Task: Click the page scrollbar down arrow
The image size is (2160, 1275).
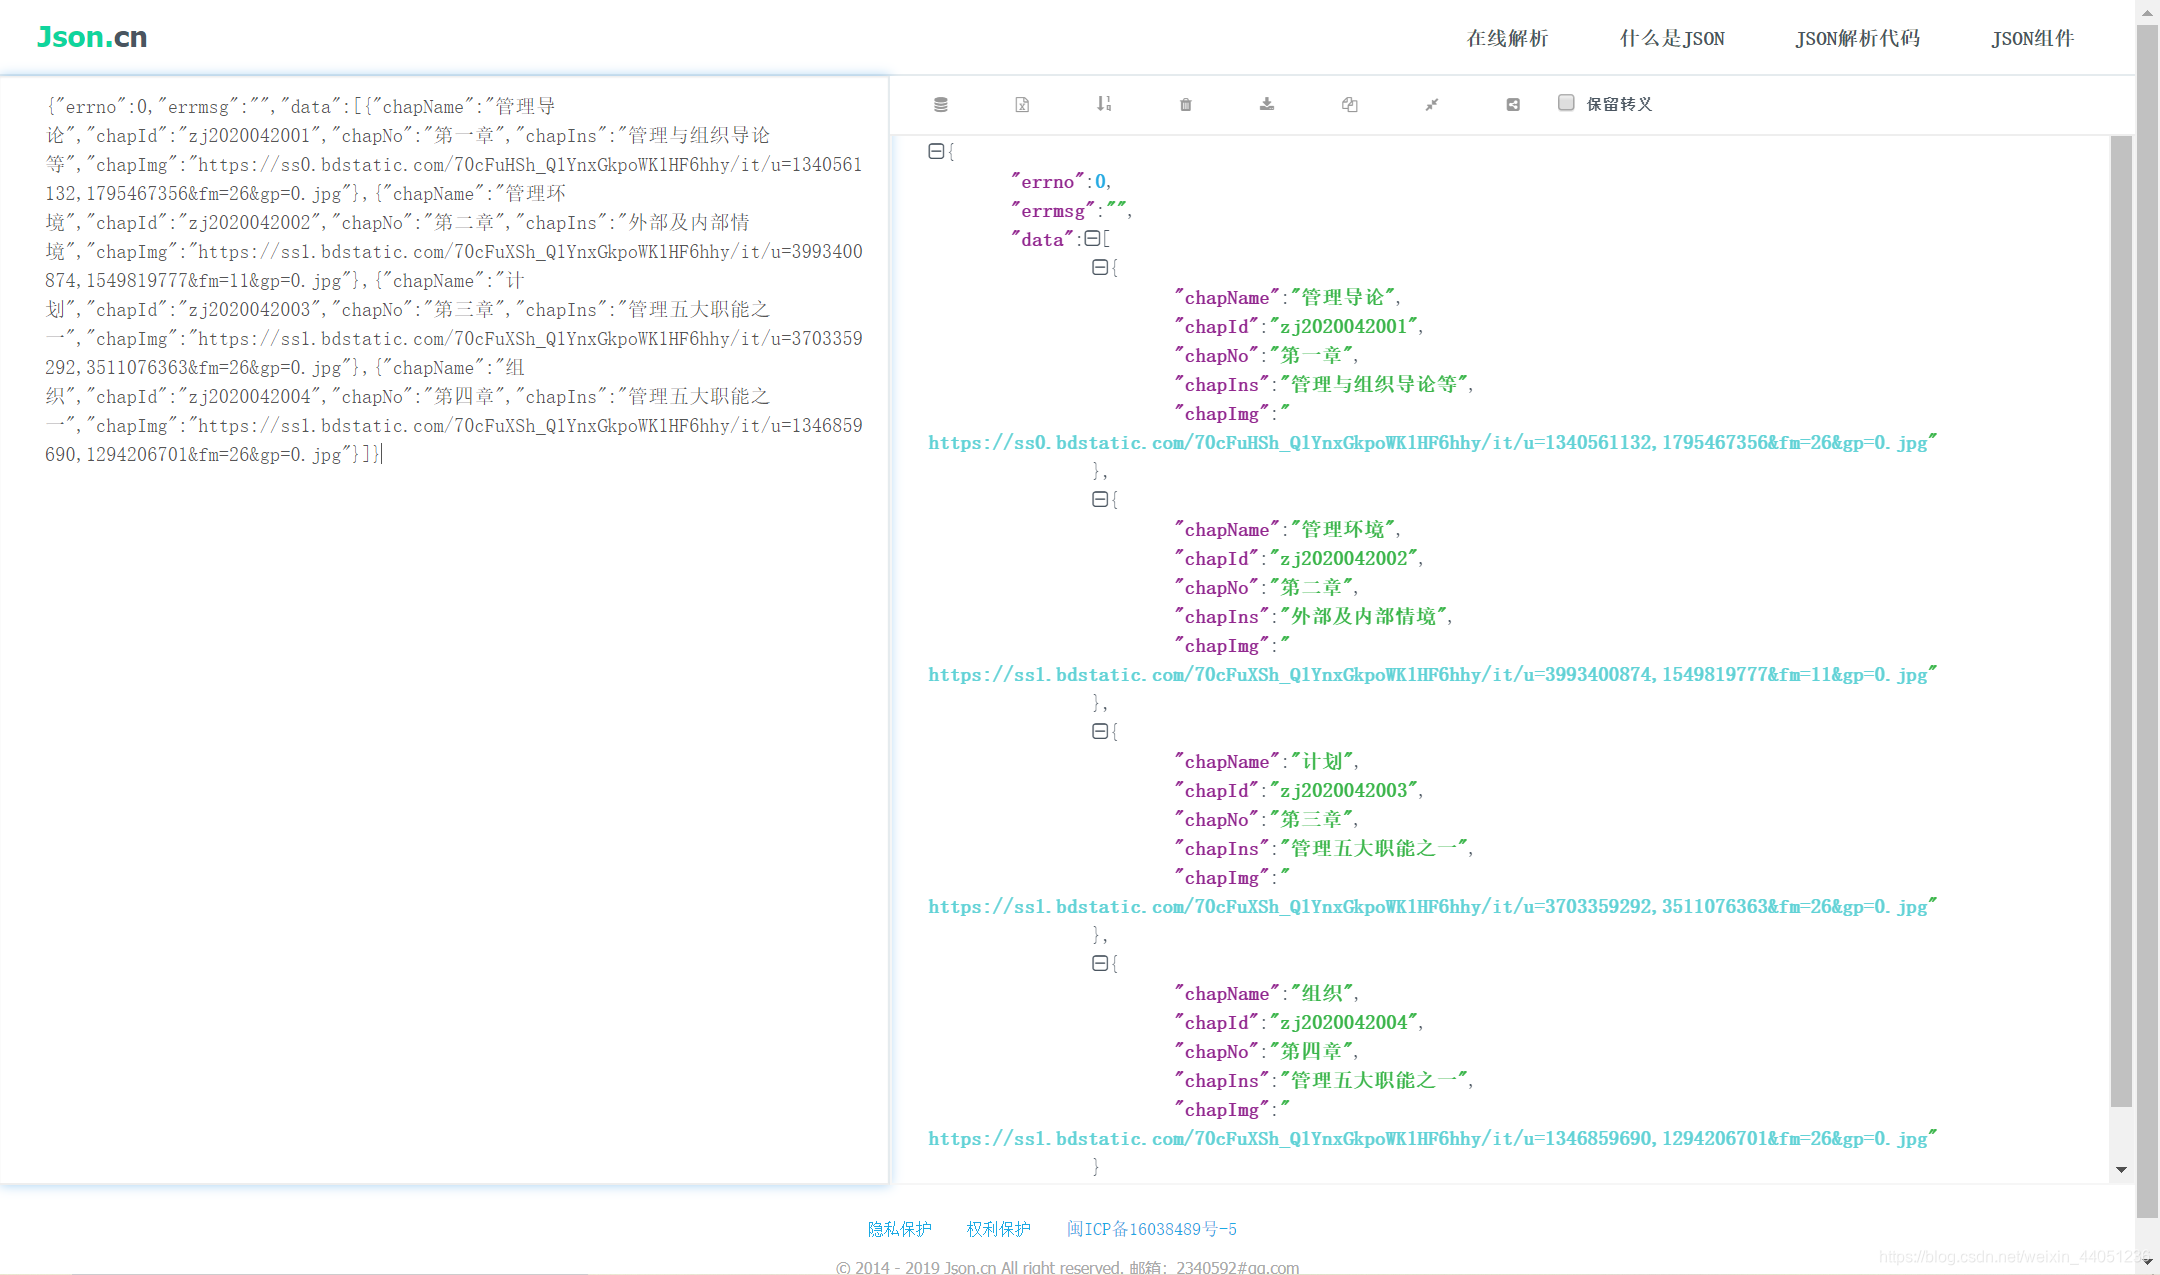Action: [2147, 1263]
